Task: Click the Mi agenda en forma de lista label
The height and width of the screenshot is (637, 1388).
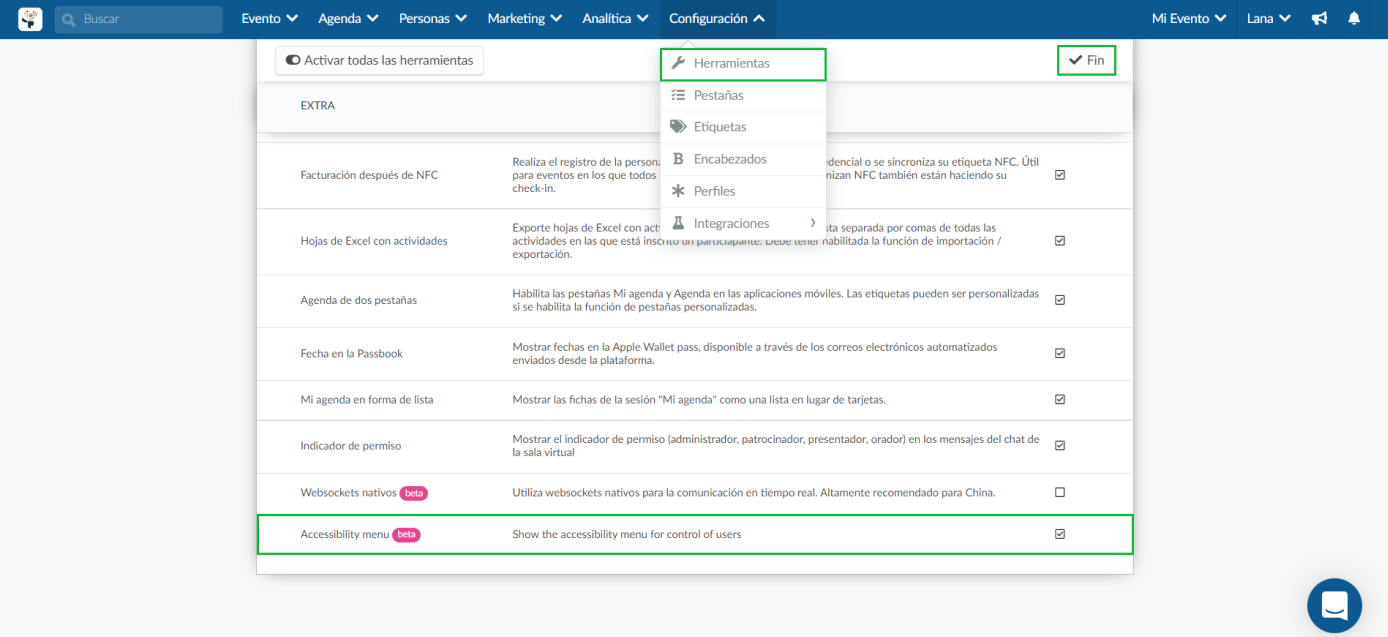Action: click(367, 399)
